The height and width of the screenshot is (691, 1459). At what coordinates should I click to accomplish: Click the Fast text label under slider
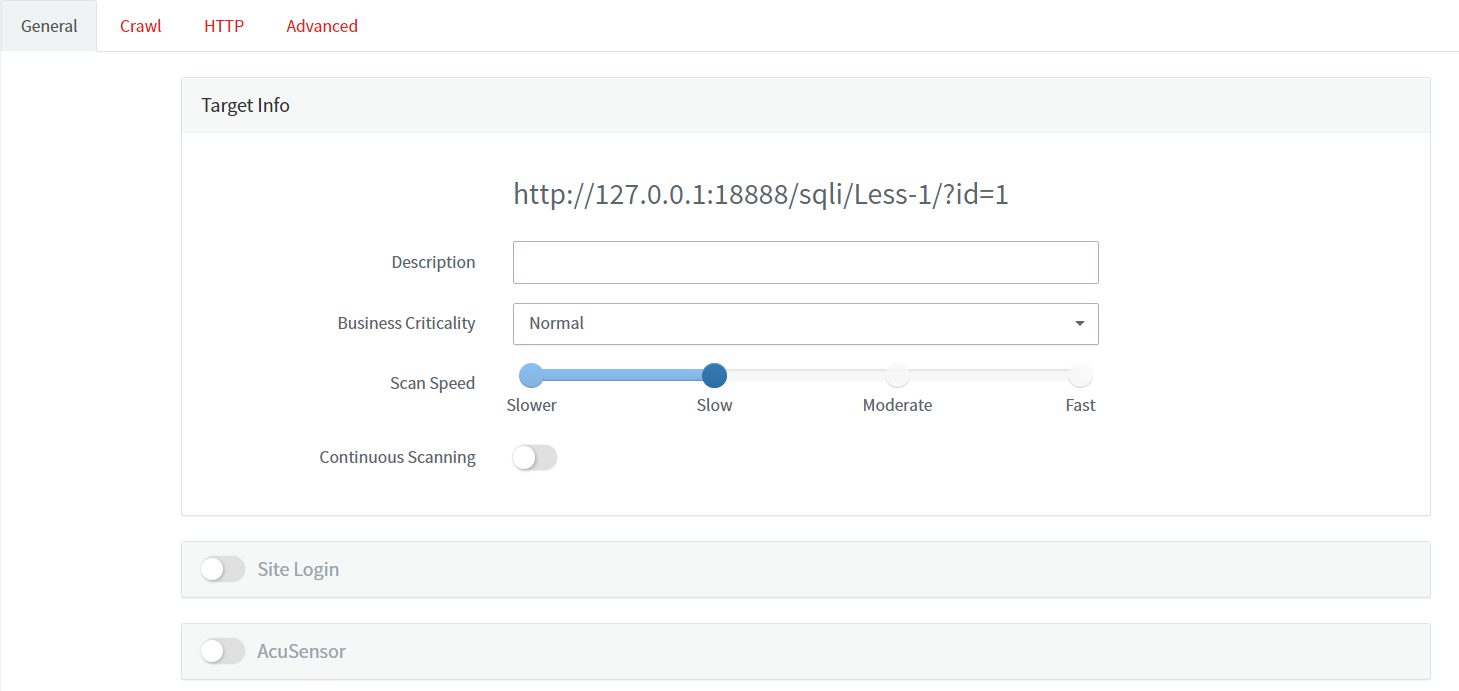click(x=1080, y=405)
